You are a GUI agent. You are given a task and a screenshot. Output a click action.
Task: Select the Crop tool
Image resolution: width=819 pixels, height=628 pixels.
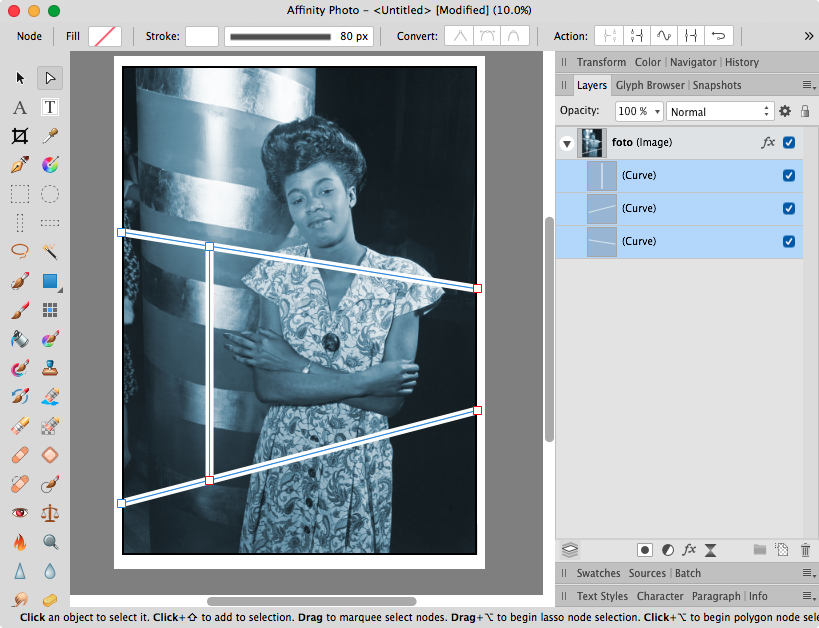20,136
